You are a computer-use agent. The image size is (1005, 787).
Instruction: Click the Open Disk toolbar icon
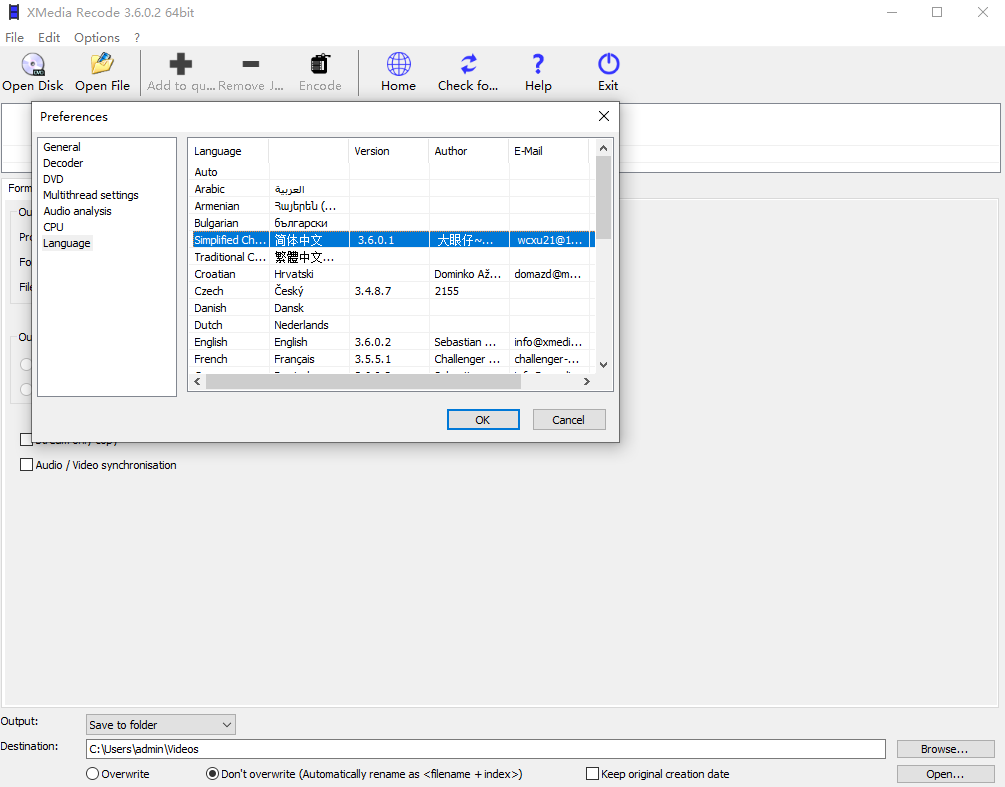coord(33,65)
